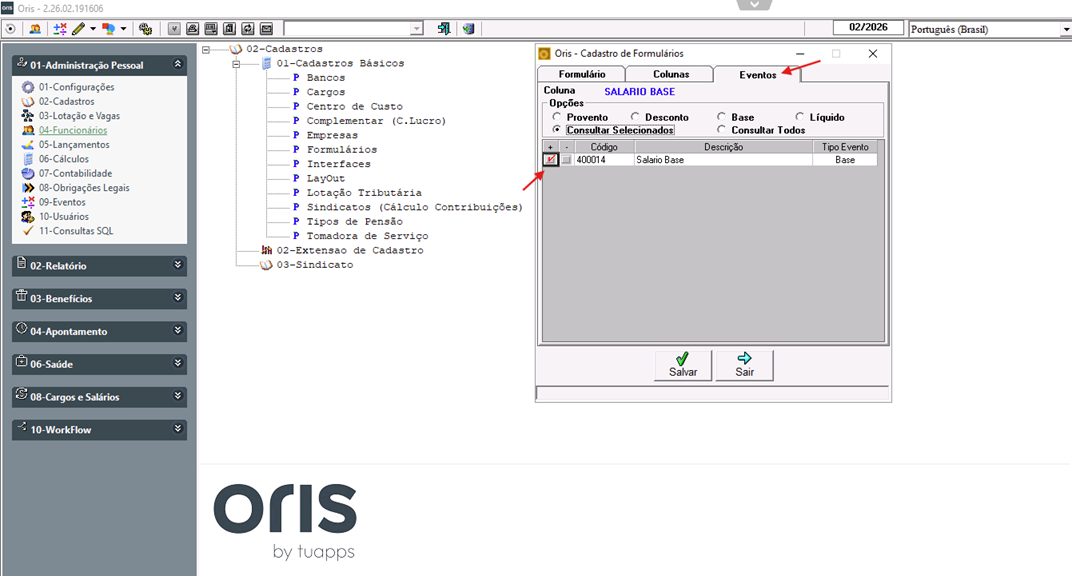Select the Base radio option
This screenshot has height=576, width=1072.
pyautogui.click(x=721, y=117)
